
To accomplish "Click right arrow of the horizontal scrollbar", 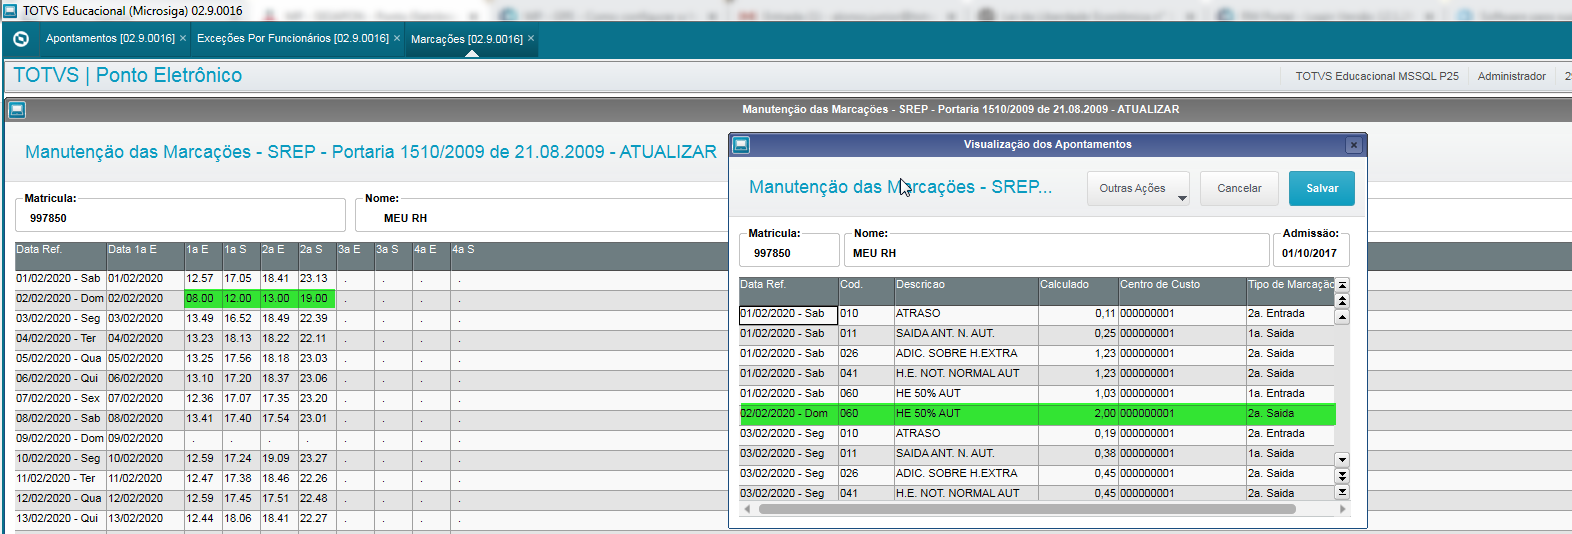I will 1342,509.
